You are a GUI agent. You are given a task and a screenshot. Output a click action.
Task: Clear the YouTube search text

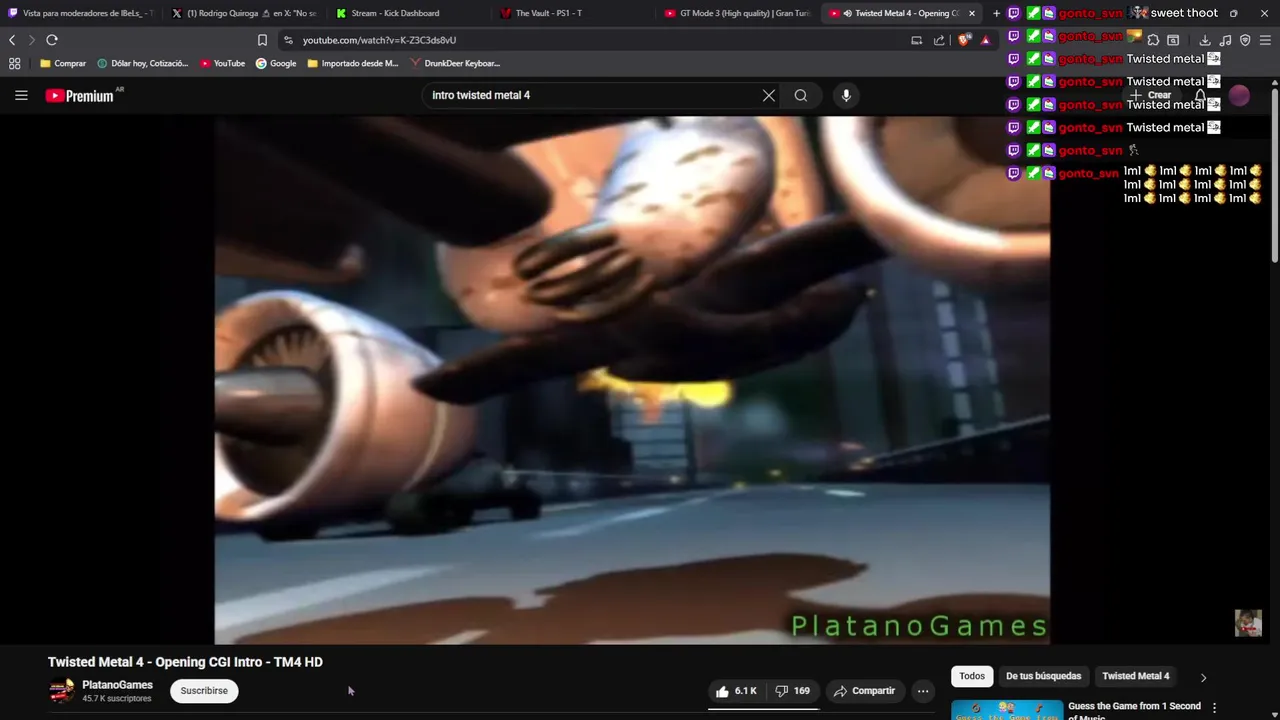coord(768,95)
